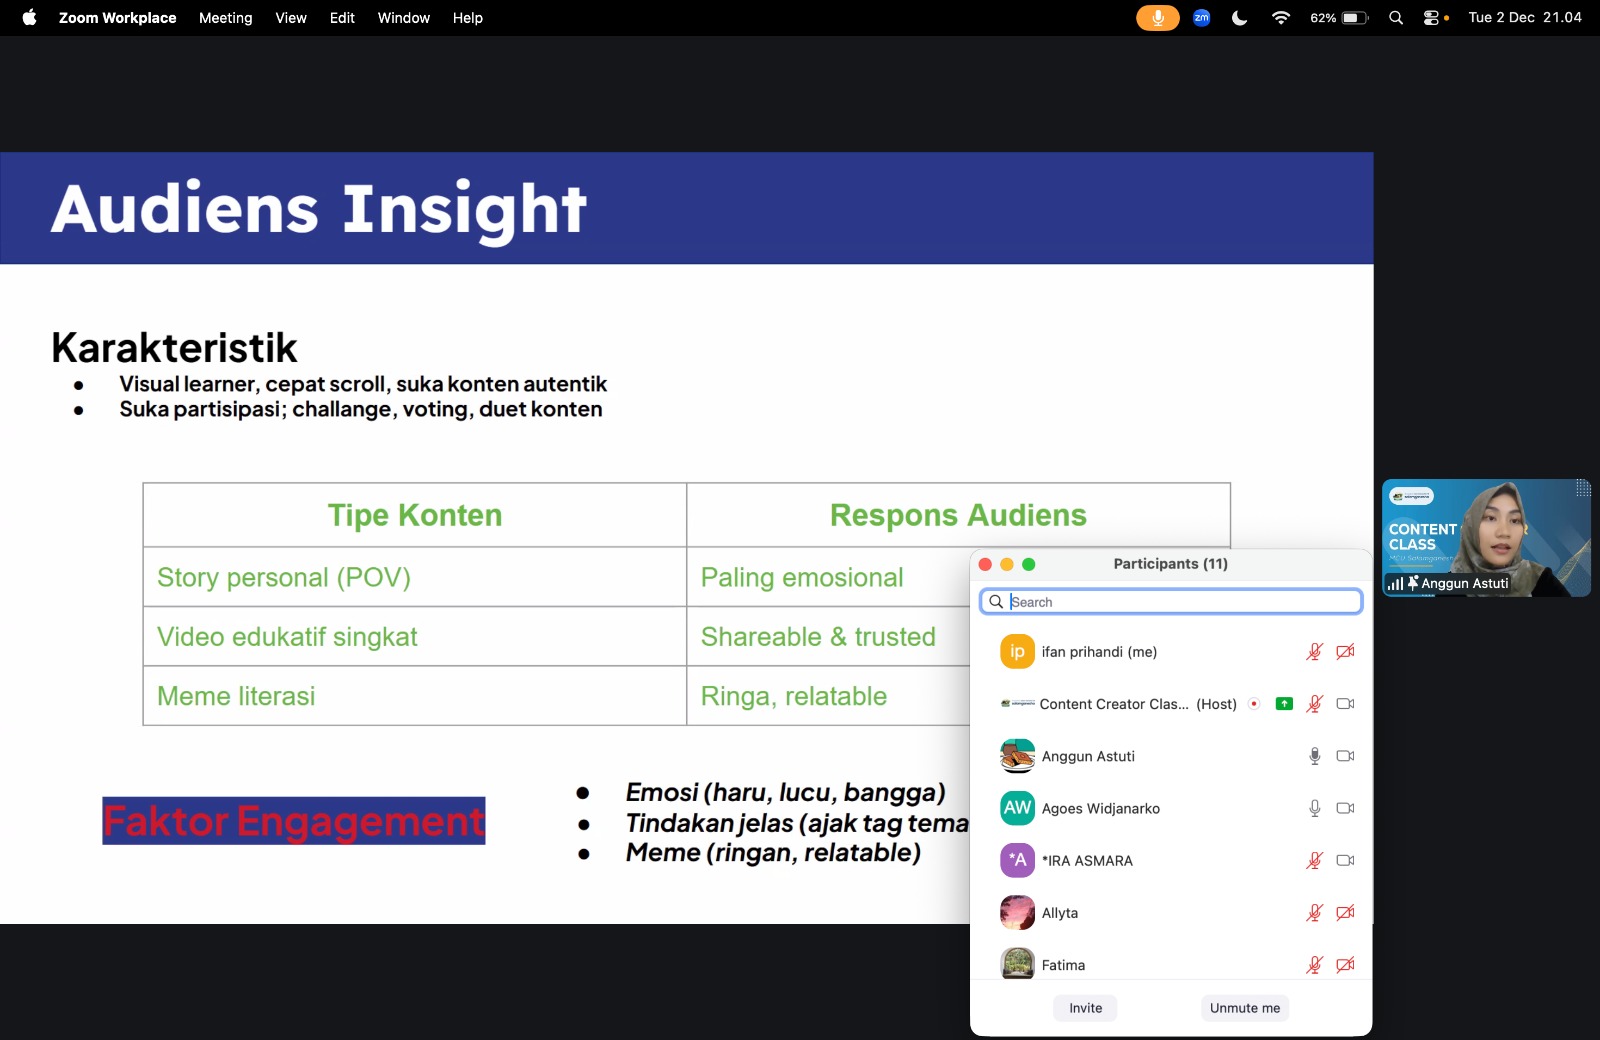
Task: Click Agoes Widjanarko's camera icon
Action: pos(1345,808)
